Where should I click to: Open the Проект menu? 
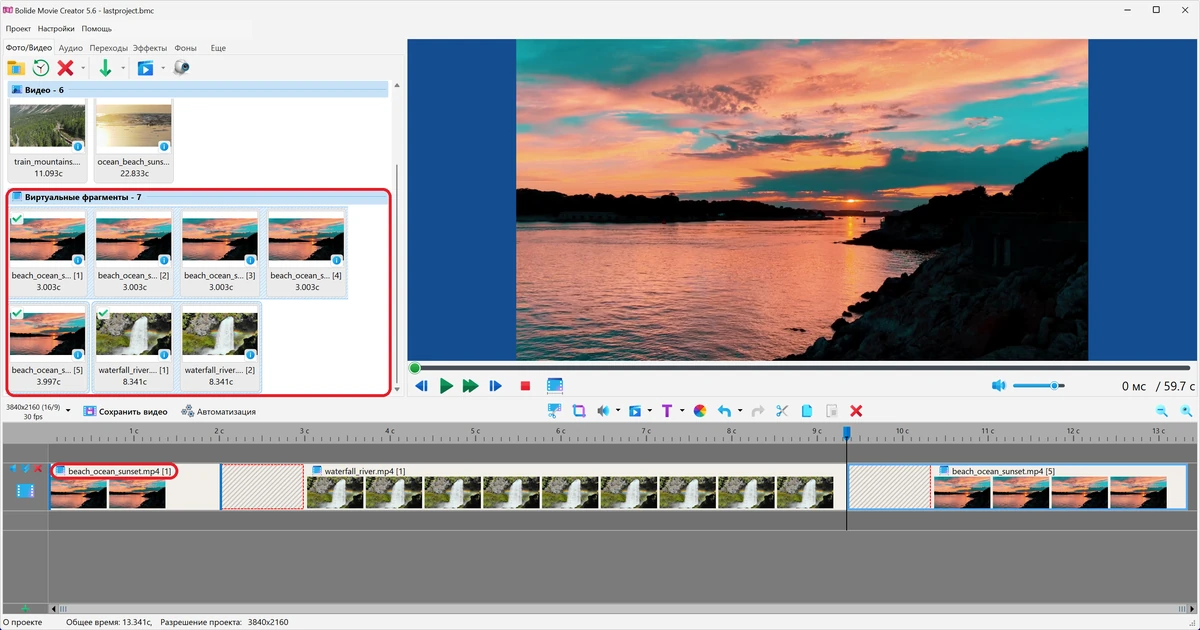click(x=18, y=29)
